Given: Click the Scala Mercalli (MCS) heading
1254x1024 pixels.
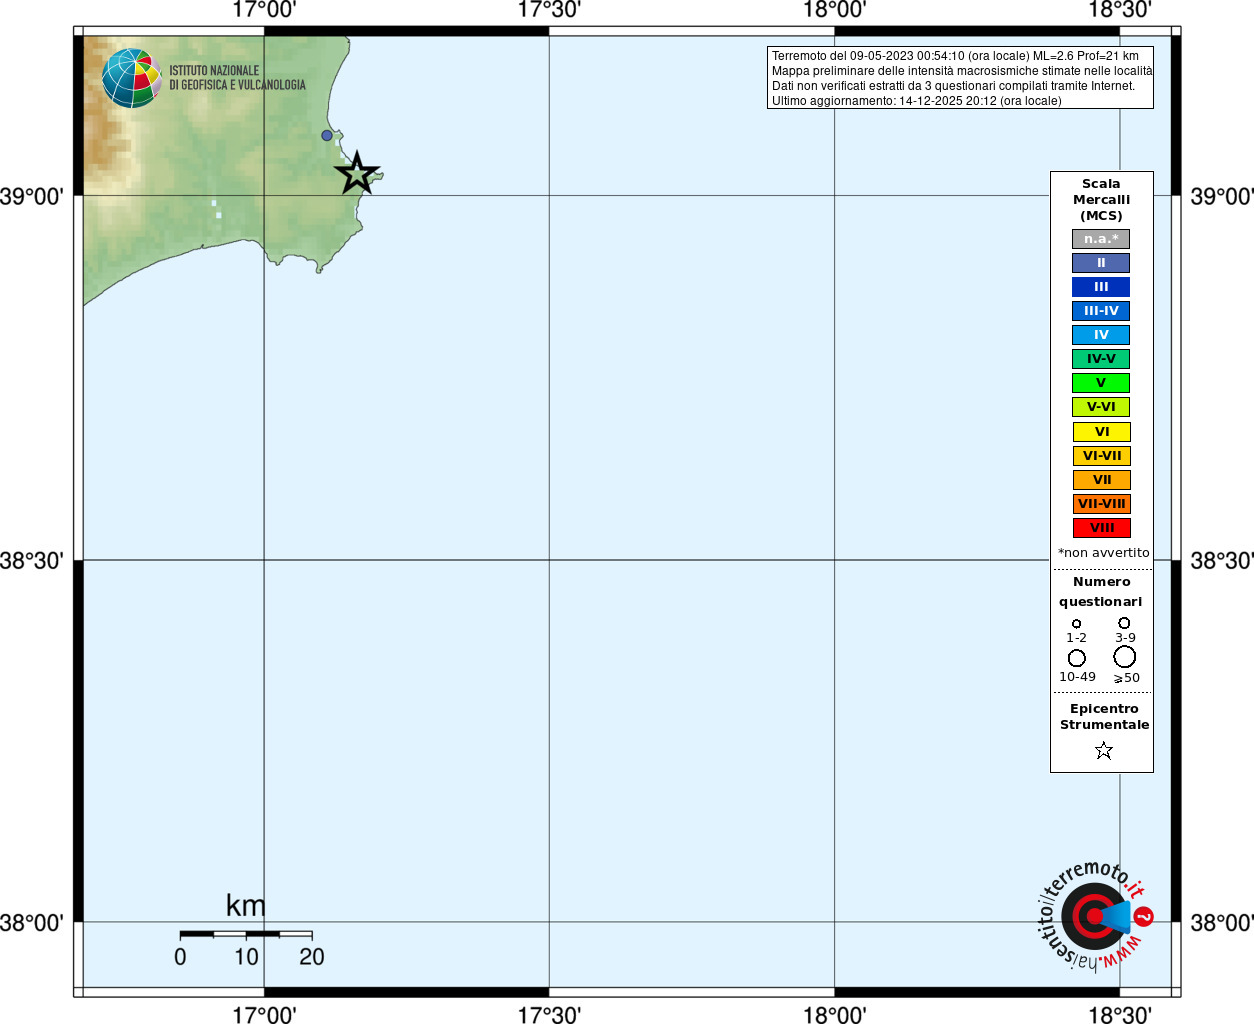Looking at the screenshot, I should tap(1101, 200).
